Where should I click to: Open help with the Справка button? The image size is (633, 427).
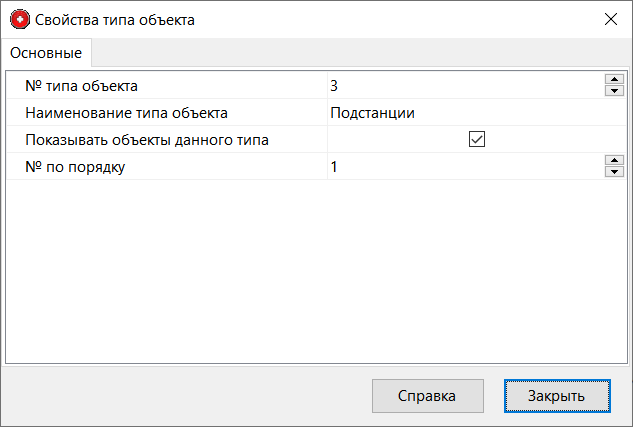tap(427, 396)
